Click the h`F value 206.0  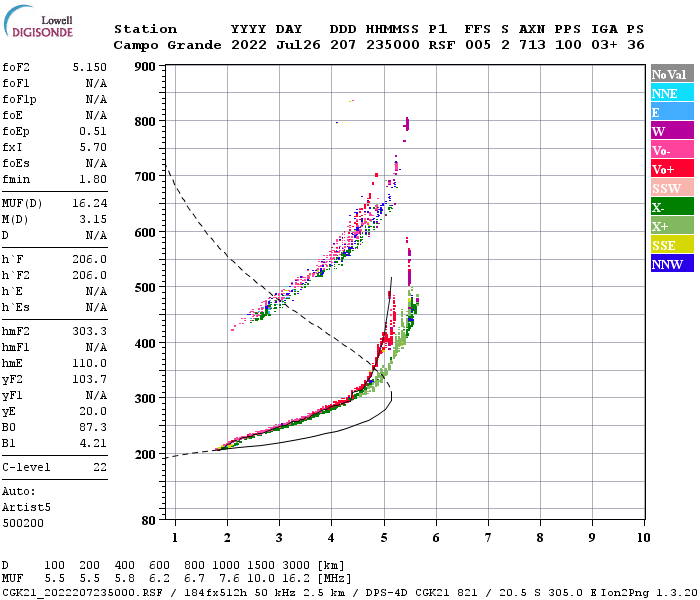(90, 259)
